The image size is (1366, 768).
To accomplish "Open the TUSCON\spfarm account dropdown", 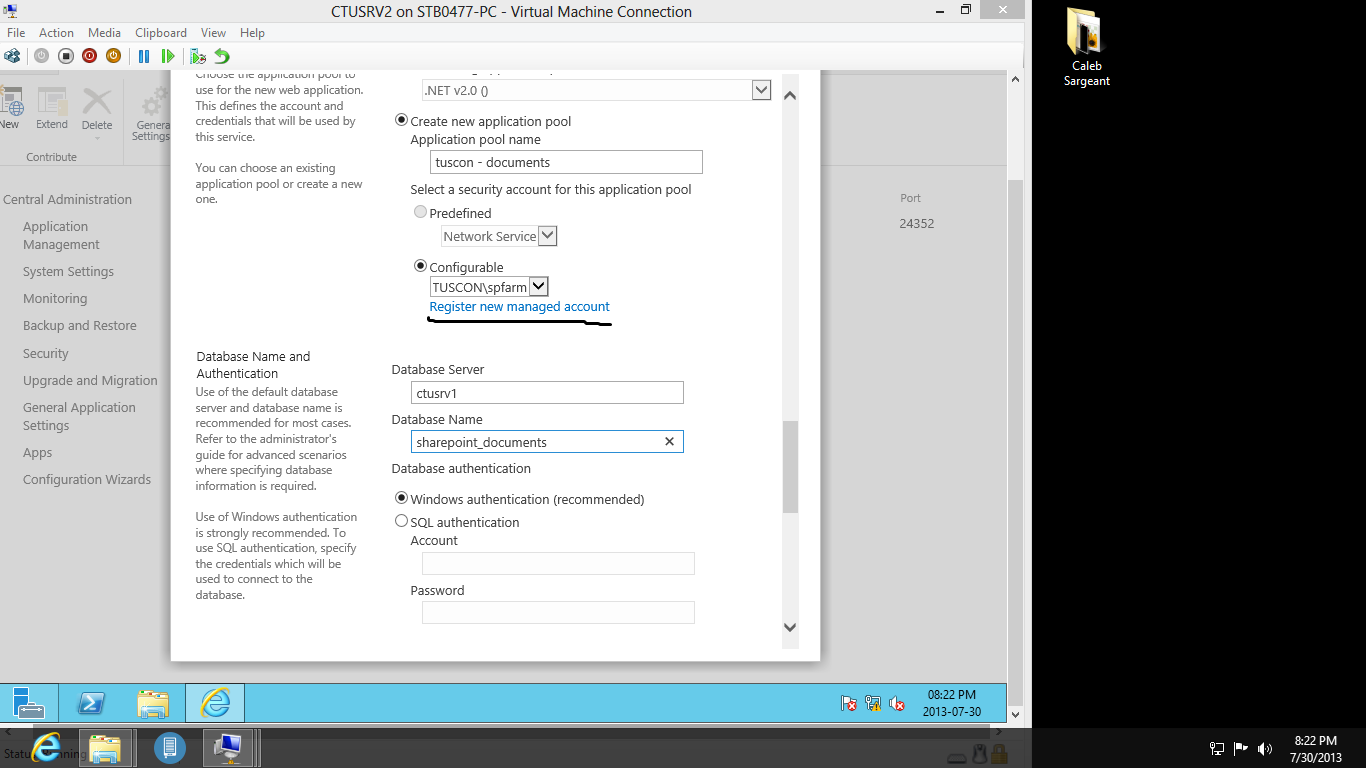I will click(538, 286).
